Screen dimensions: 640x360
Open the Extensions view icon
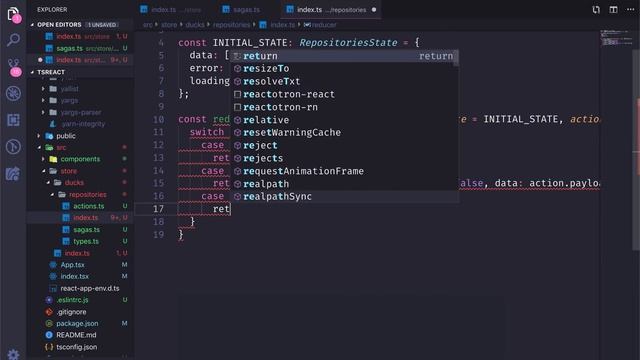[13, 120]
